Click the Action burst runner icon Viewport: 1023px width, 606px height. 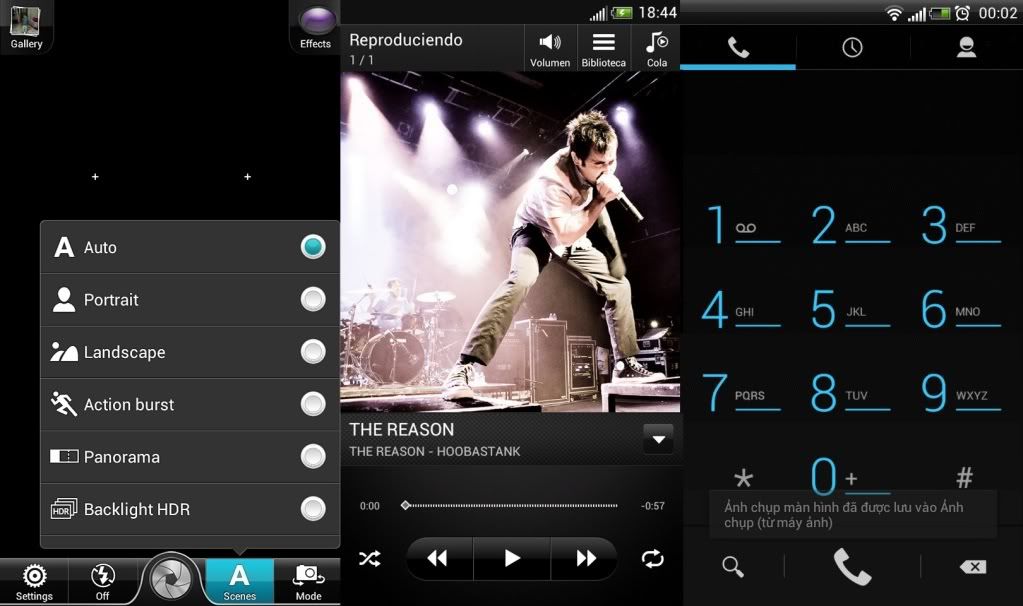[64, 404]
